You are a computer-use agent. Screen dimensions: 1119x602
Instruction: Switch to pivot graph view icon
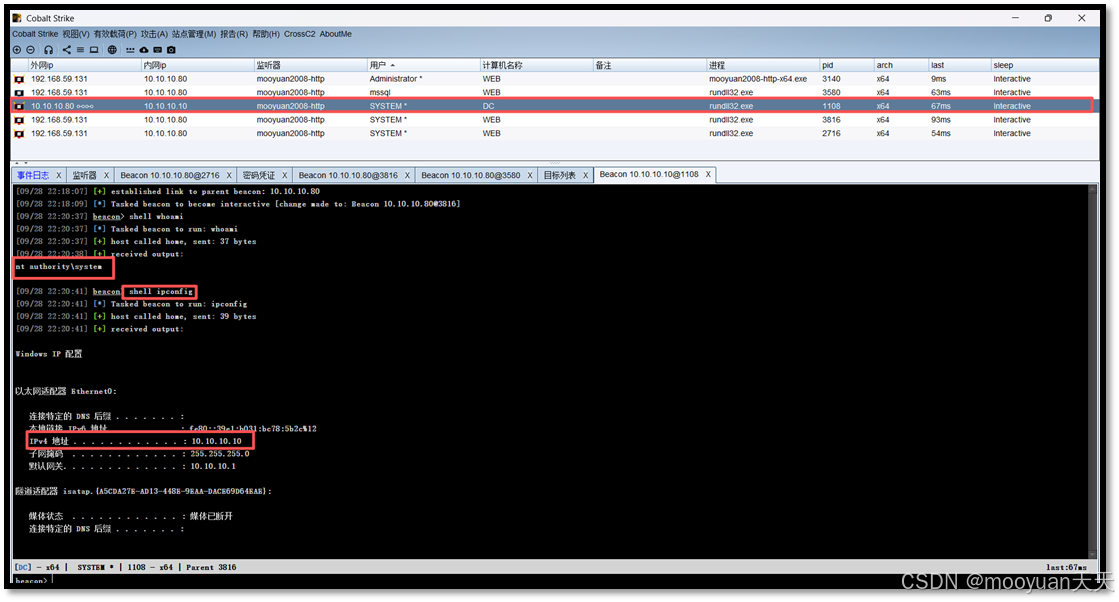(x=66, y=50)
